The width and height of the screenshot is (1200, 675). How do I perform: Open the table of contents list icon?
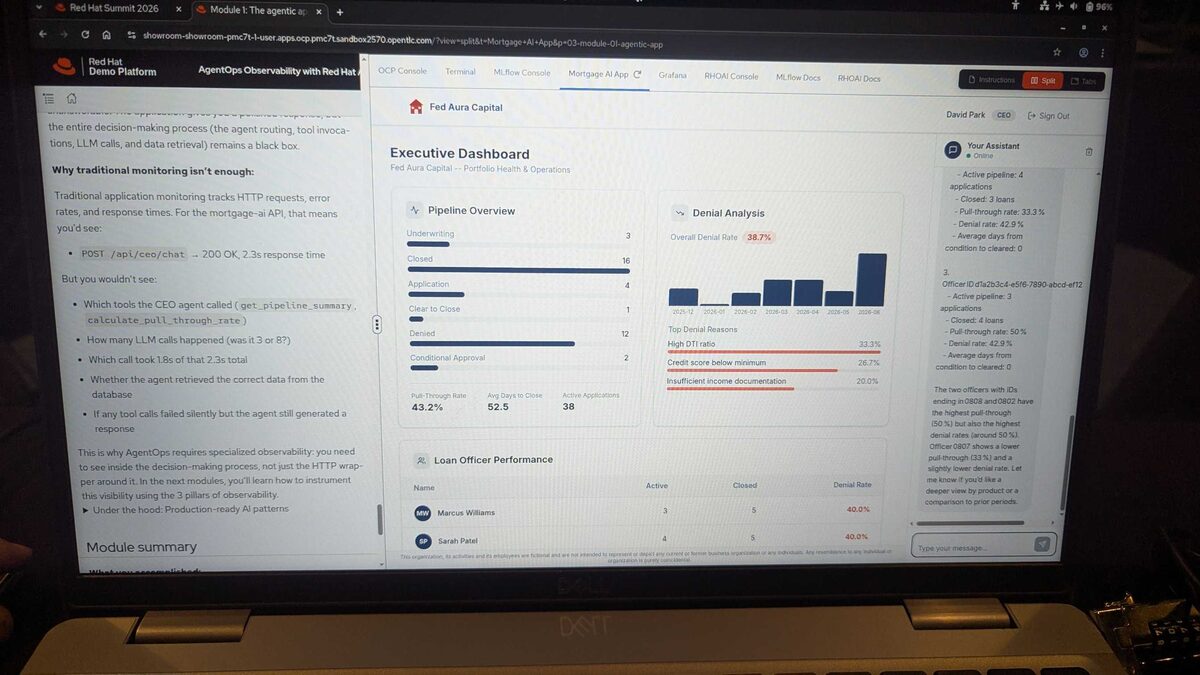point(48,98)
